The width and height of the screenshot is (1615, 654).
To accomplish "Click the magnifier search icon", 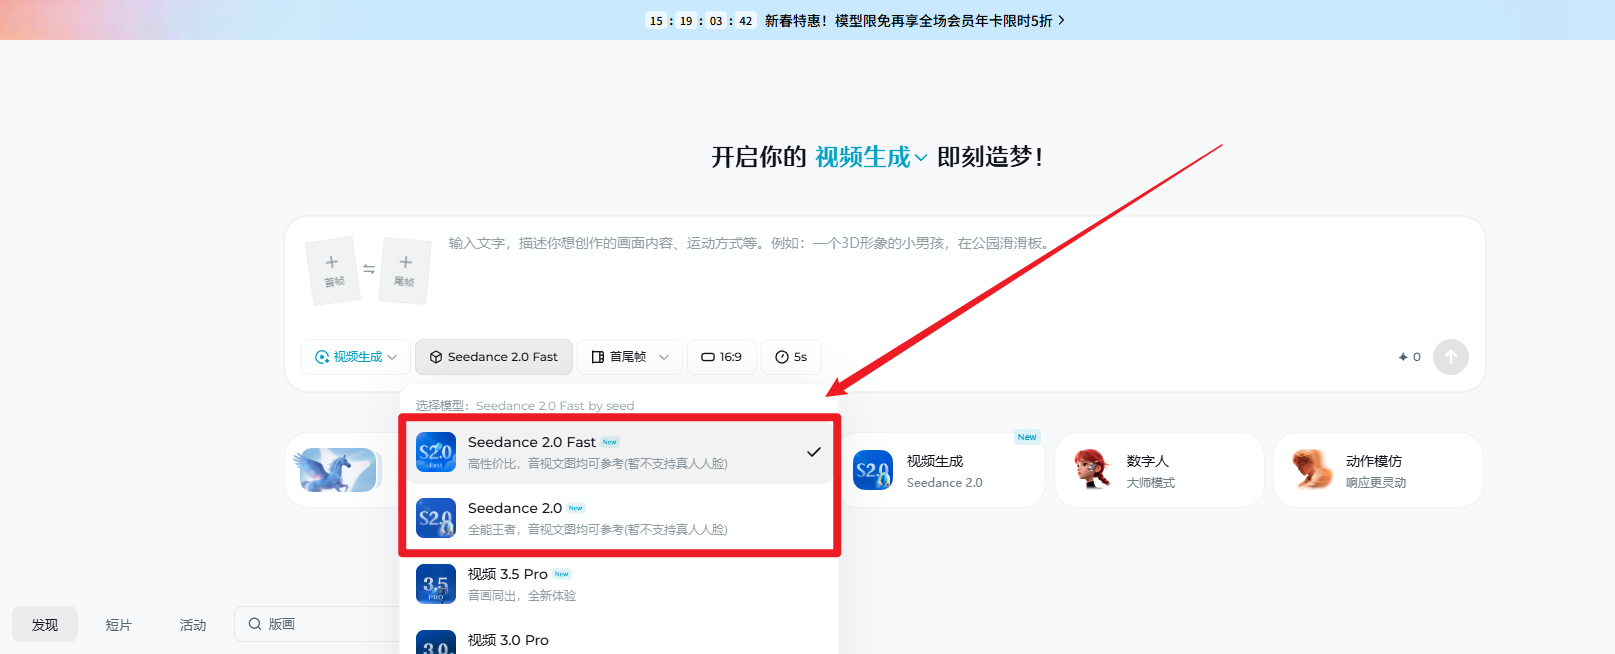I will [x=255, y=624].
